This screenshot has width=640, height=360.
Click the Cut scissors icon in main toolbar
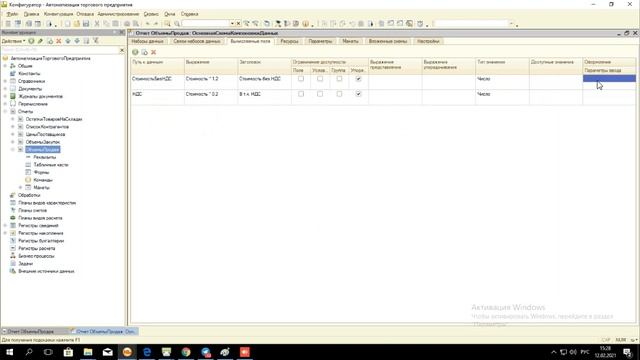(97, 24)
